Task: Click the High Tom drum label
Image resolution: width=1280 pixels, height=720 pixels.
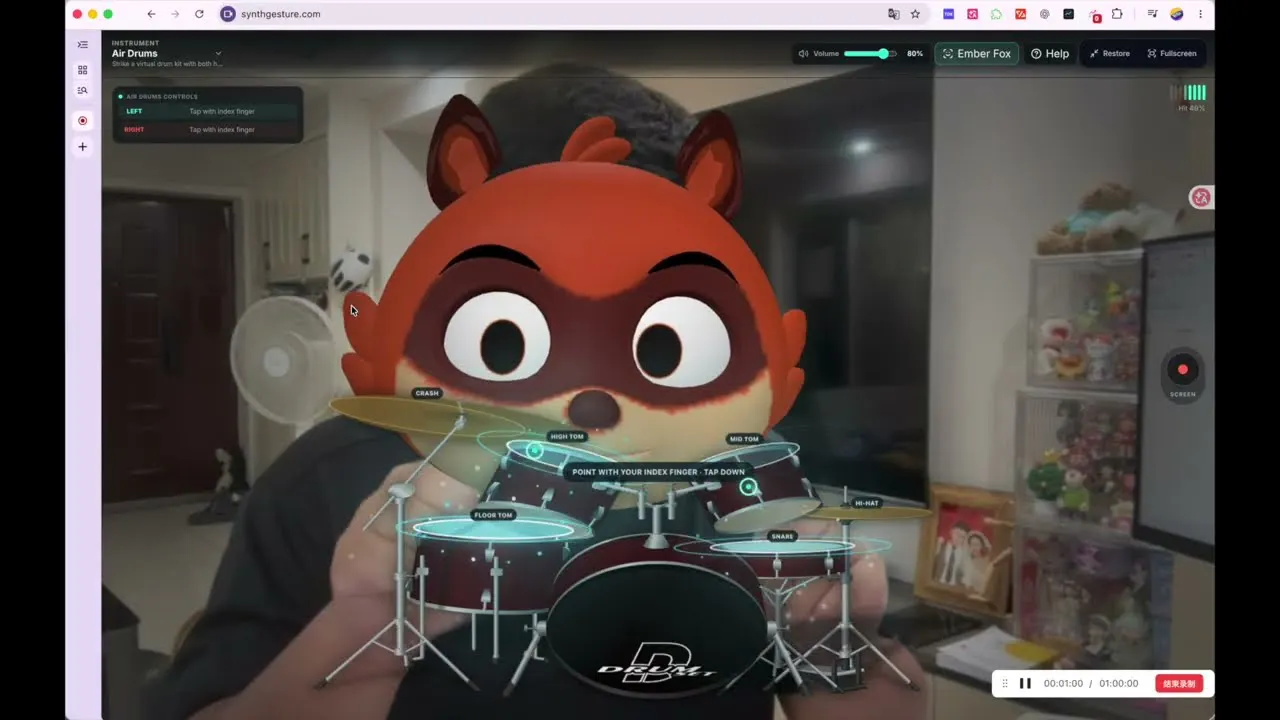Action: tap(567, 437)
